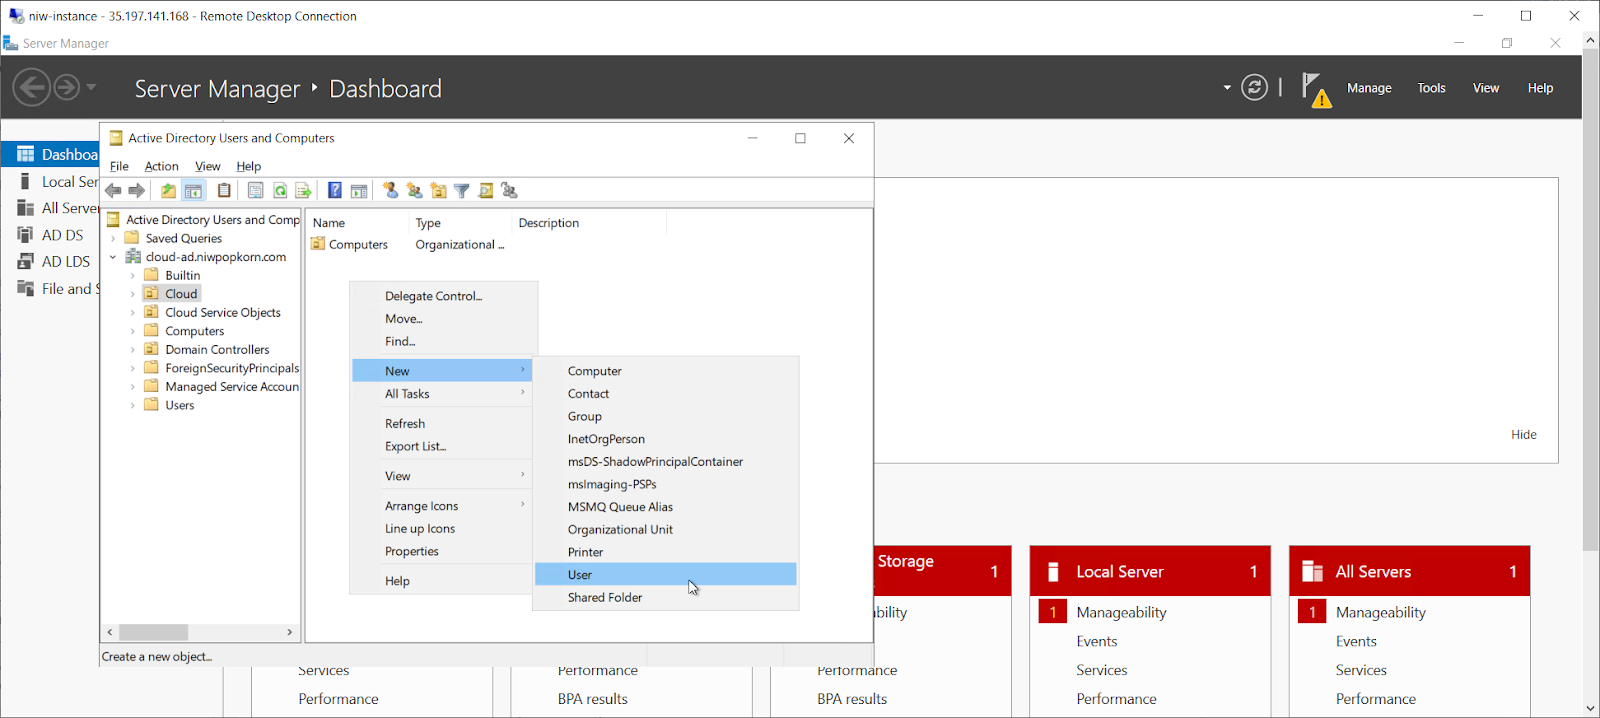
Task: Click the Add to group toolbar icon
Action: [509, 190]
